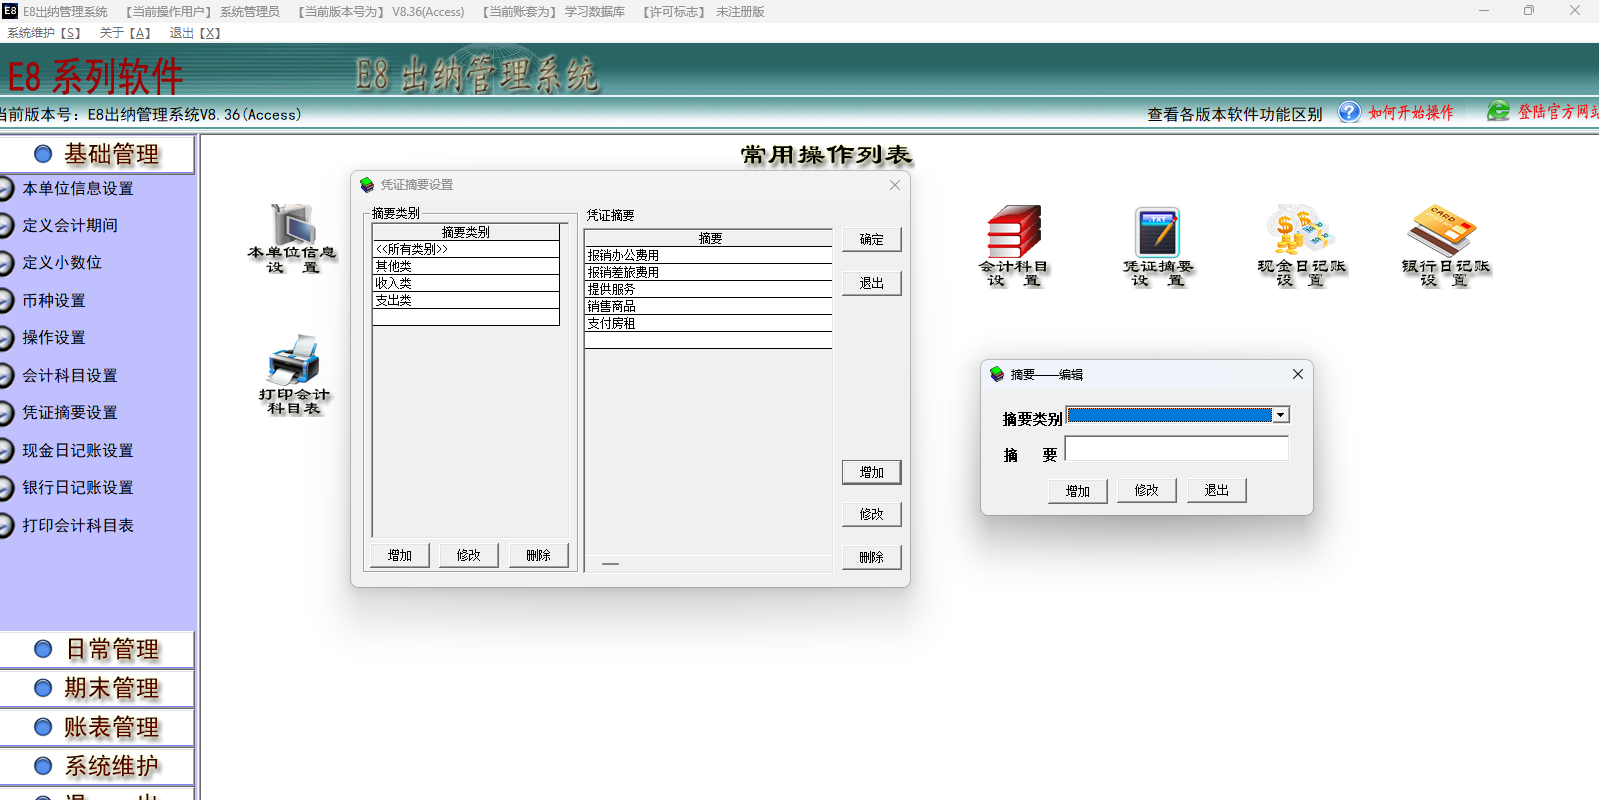Expand the 日常管理 sidebar section

[98, 649]
